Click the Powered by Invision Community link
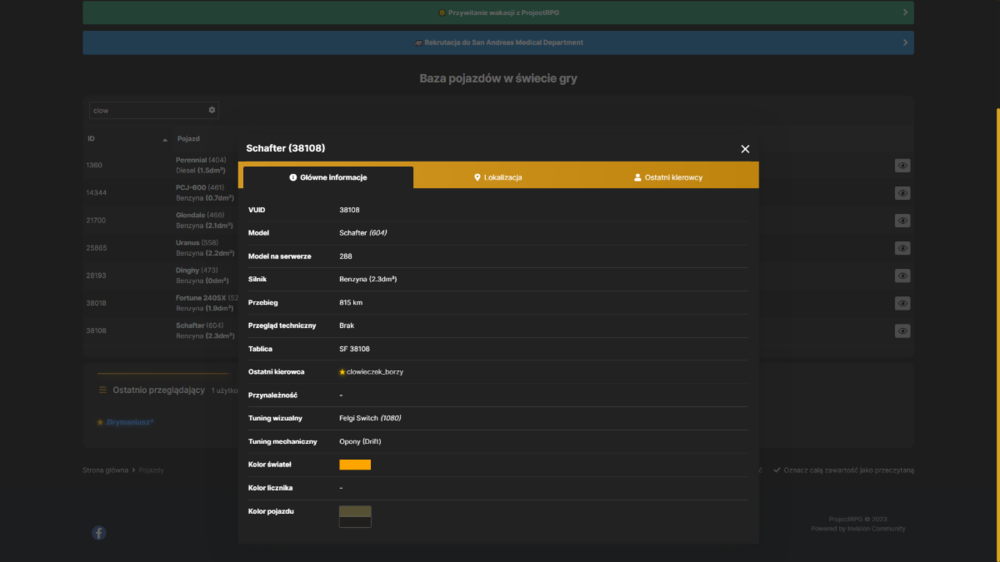This screenshot has height=562, width=1000. click(858, 528)
